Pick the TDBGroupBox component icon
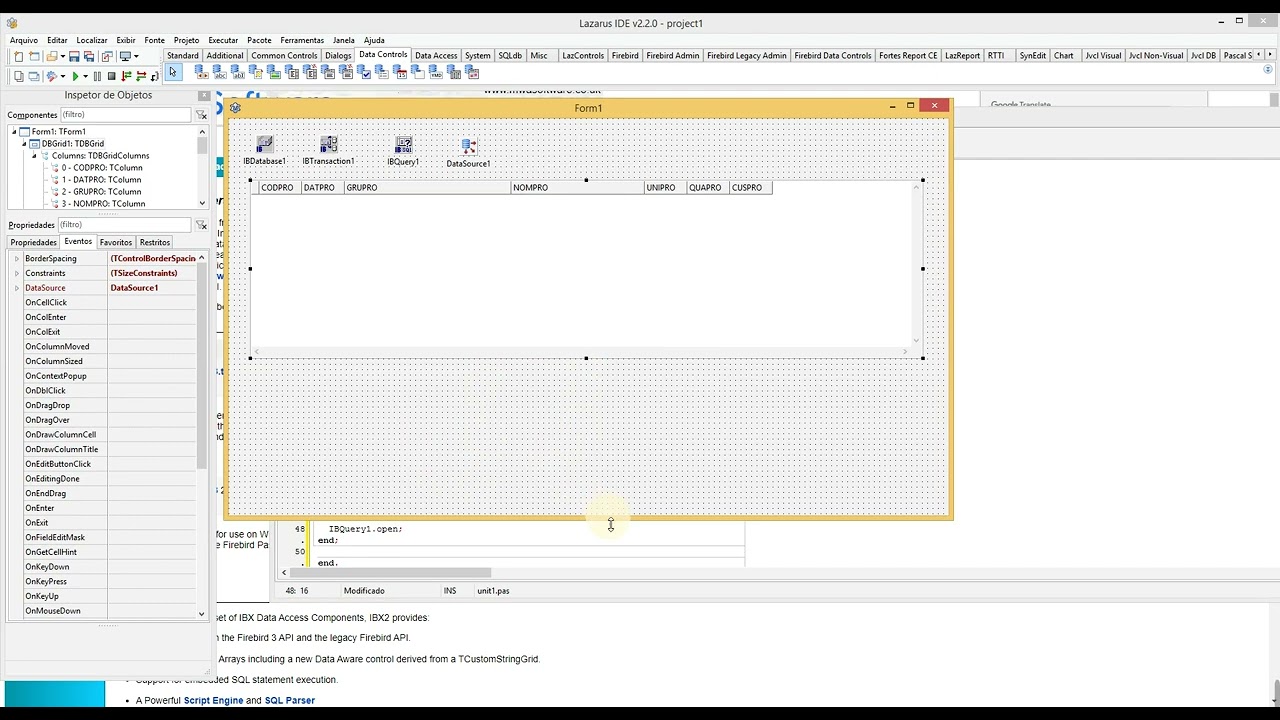 point(418,72)
